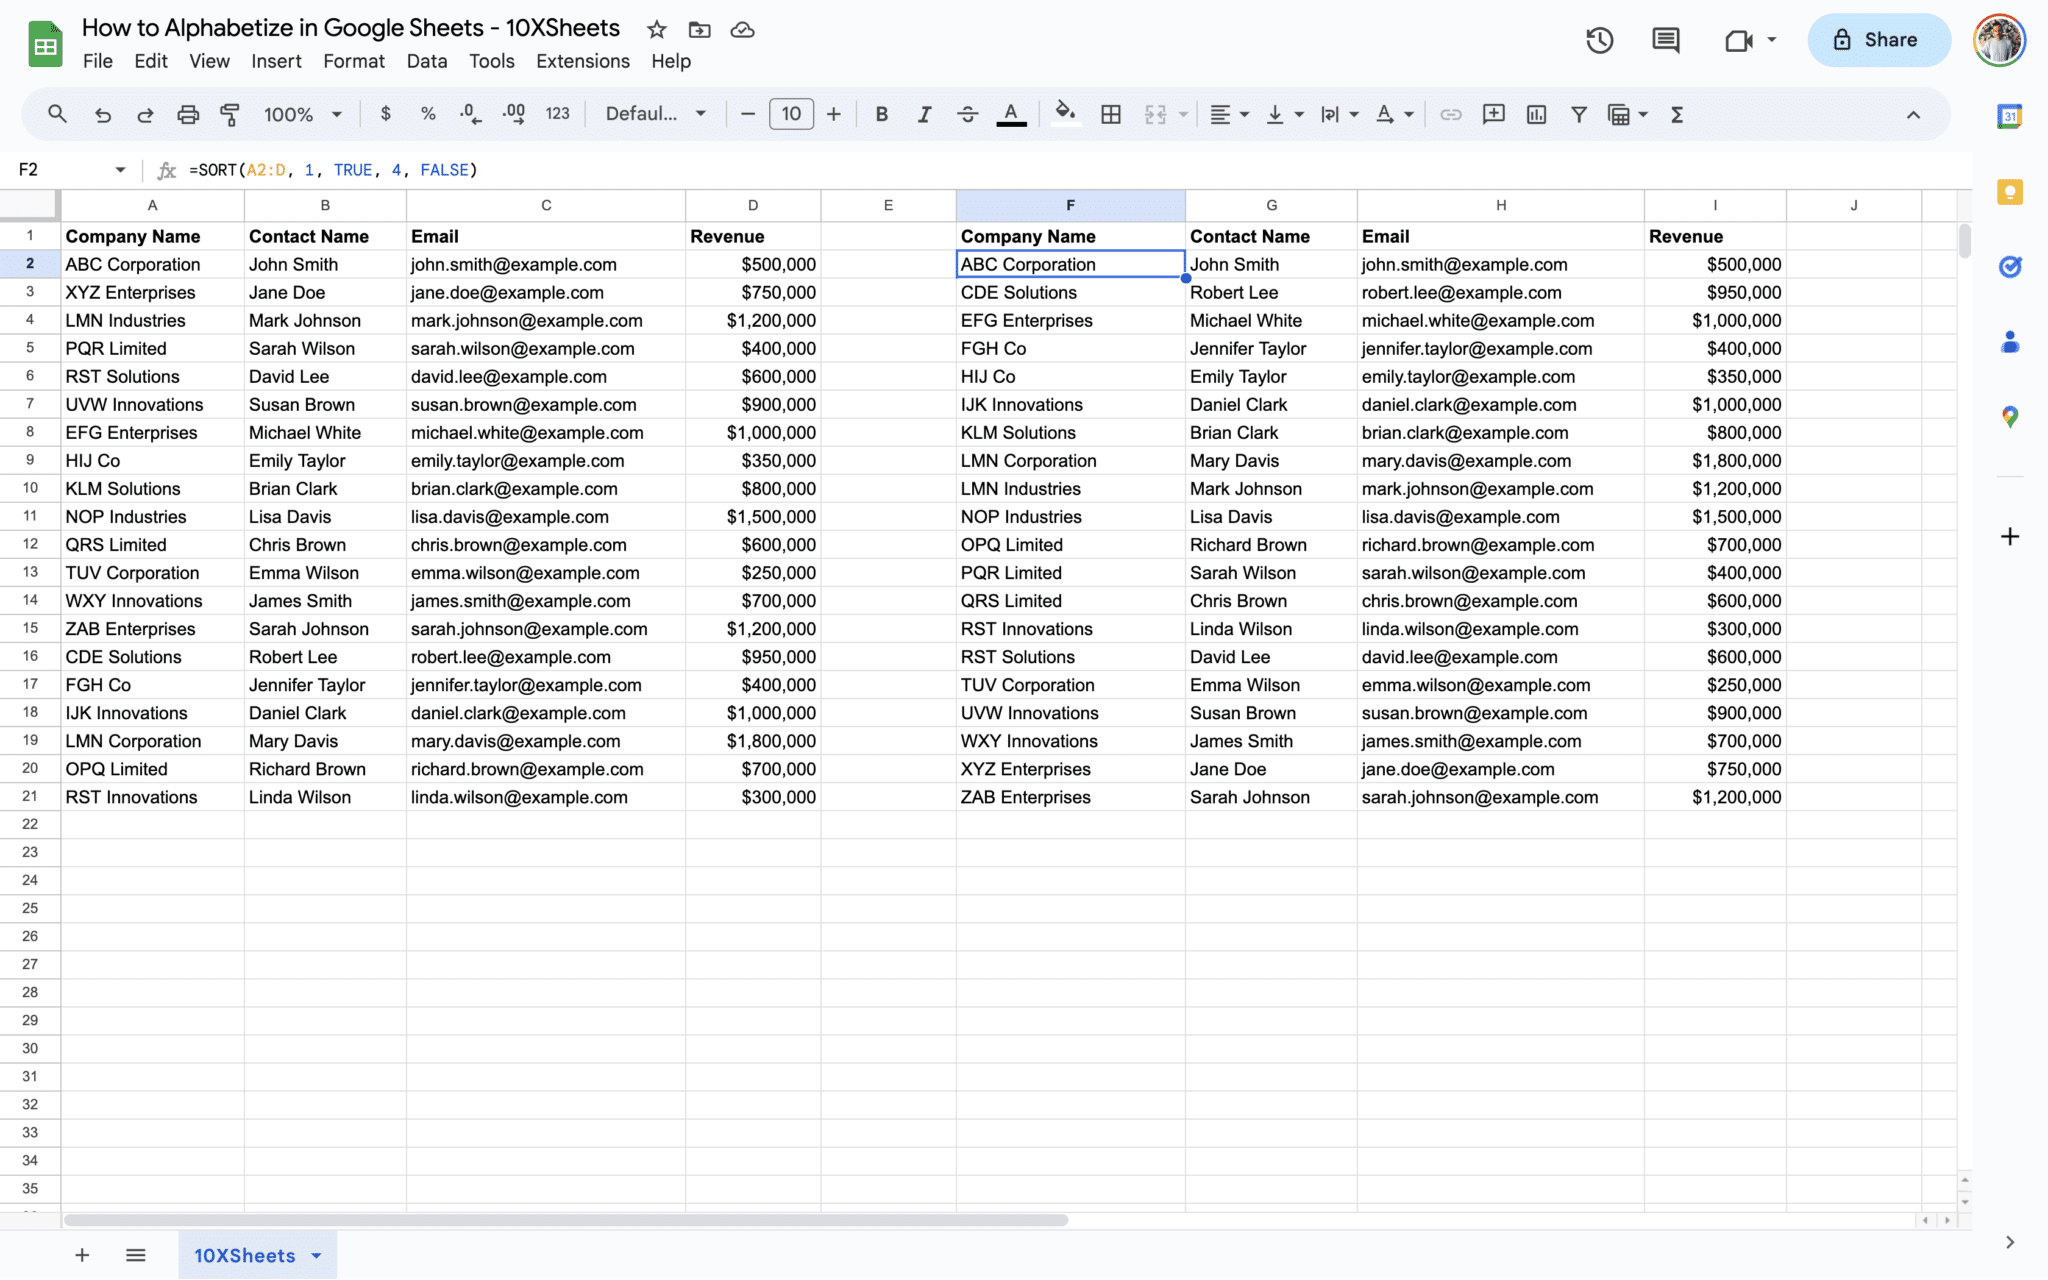Open the Extensions menu

(x=582, y=61)
